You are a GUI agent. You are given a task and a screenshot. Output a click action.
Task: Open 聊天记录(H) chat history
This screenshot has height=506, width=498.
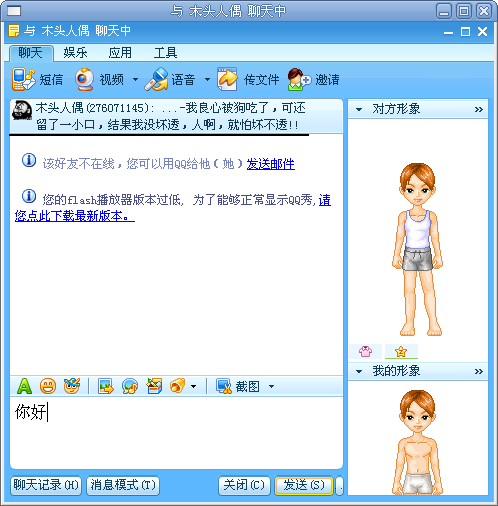(x=46, y=485)
